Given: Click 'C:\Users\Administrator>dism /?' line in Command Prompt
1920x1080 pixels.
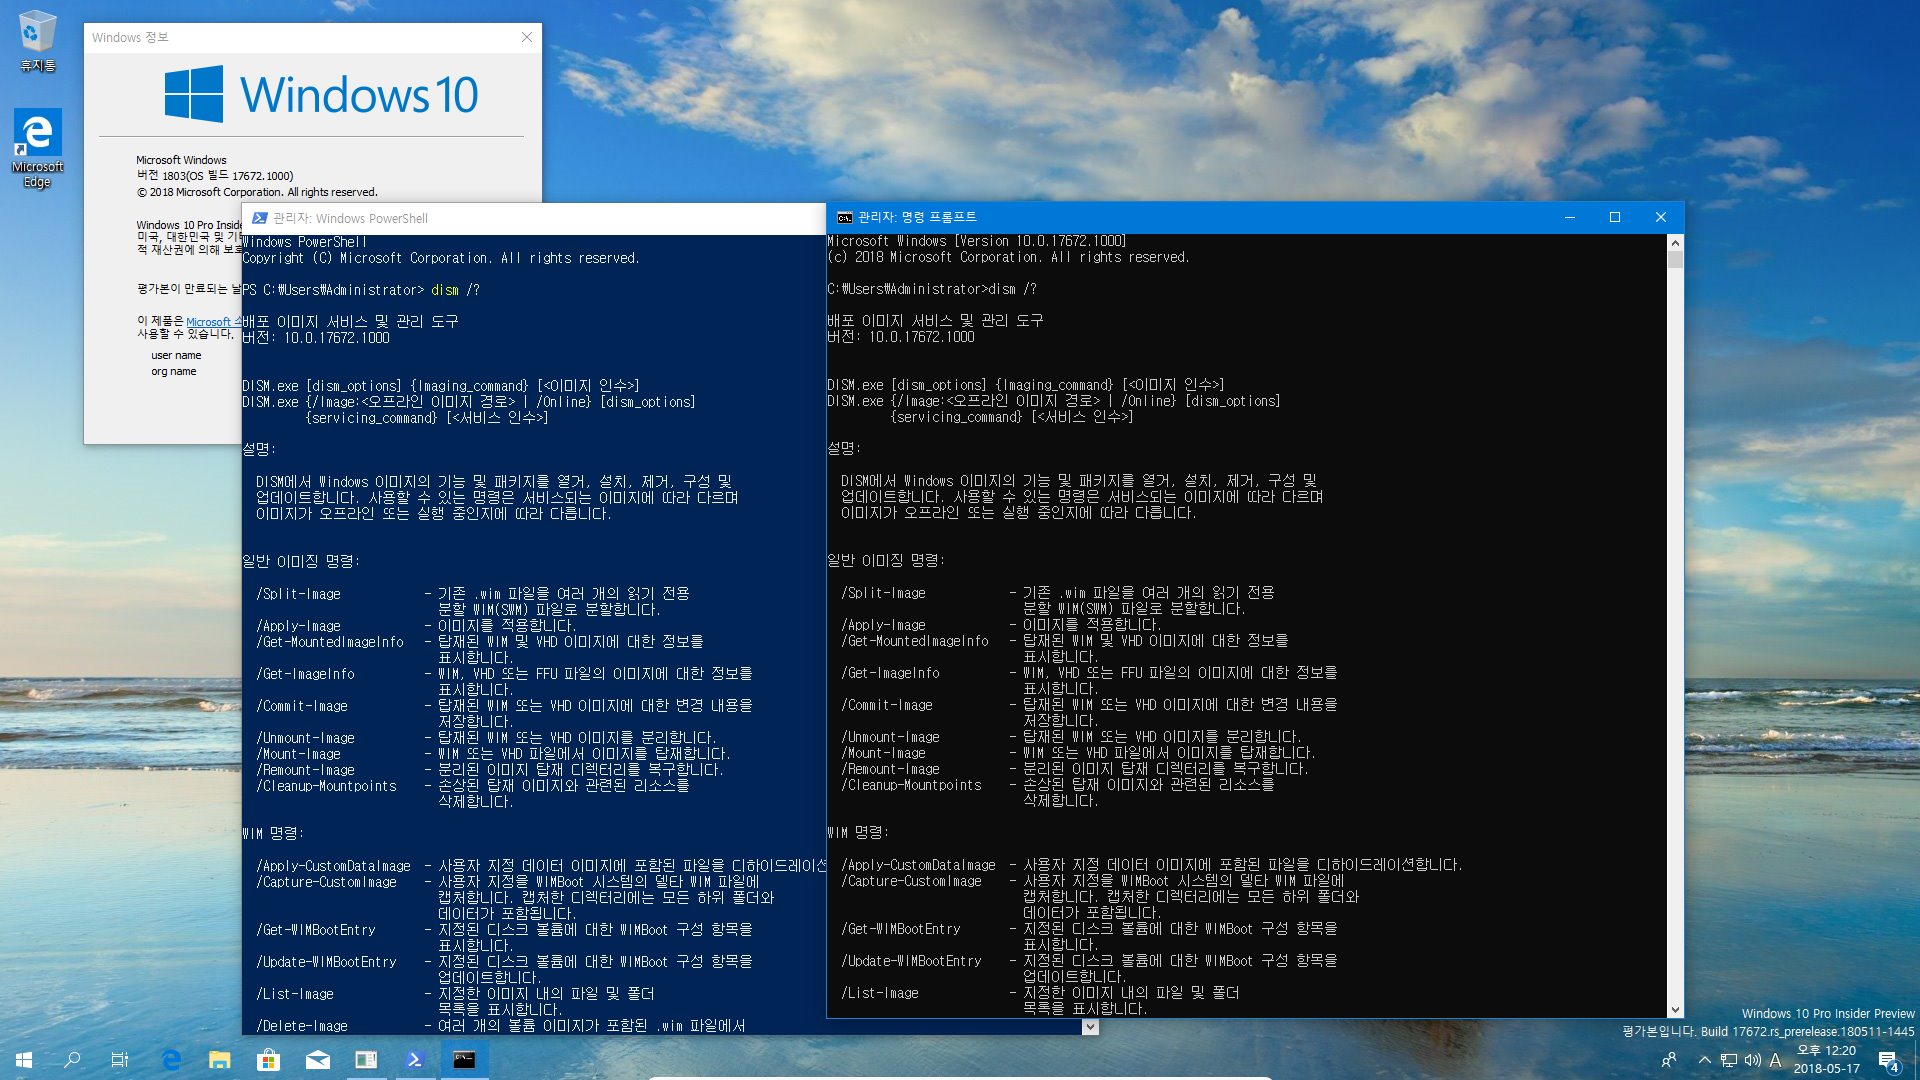Looking at the screenshot, I should [932, 289].
